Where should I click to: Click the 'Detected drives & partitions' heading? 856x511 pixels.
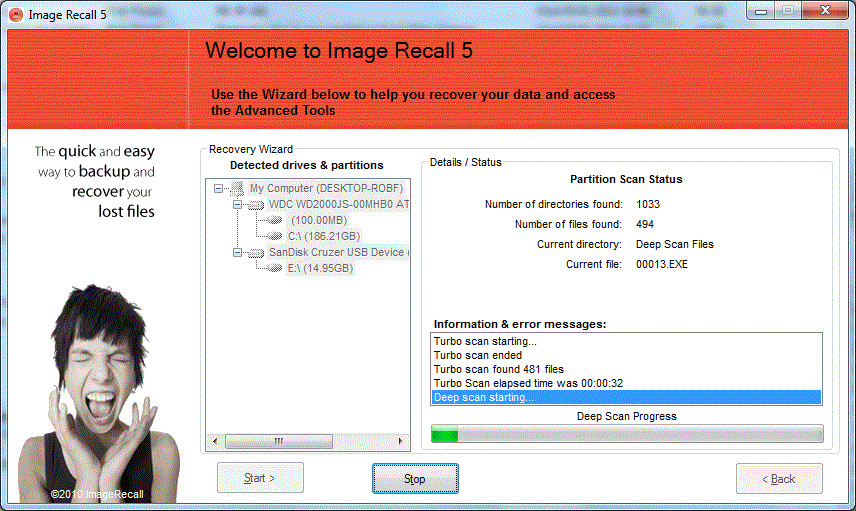(x=307, y=165)
